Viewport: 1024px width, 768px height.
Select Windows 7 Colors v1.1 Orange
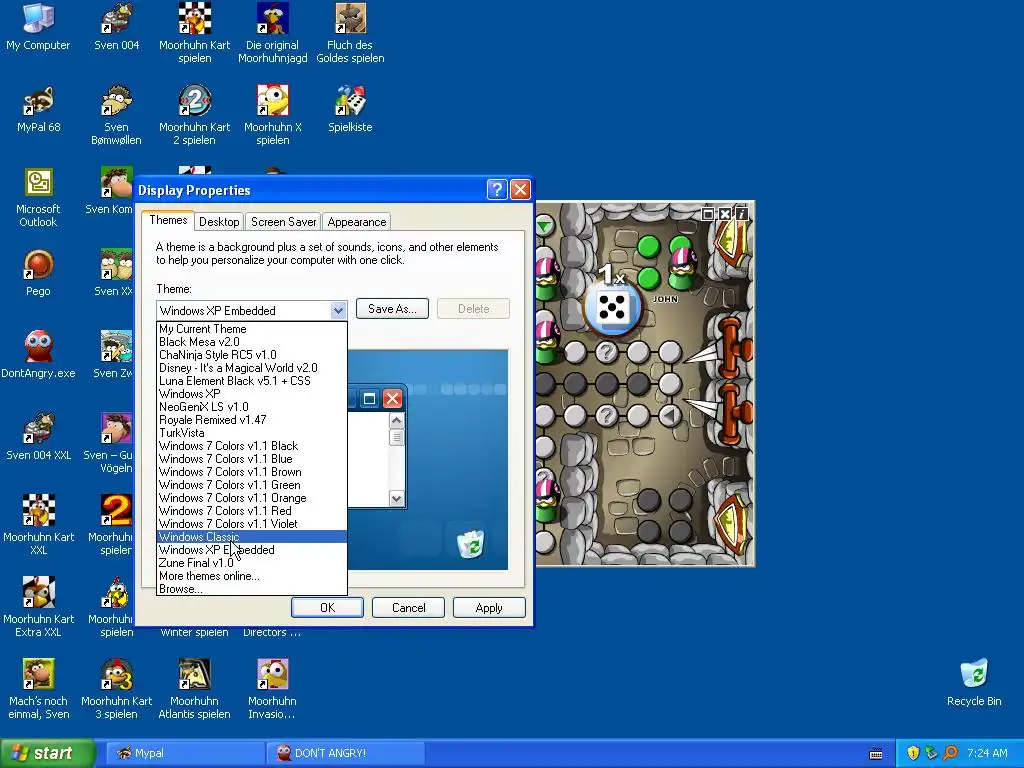[252, 498]
